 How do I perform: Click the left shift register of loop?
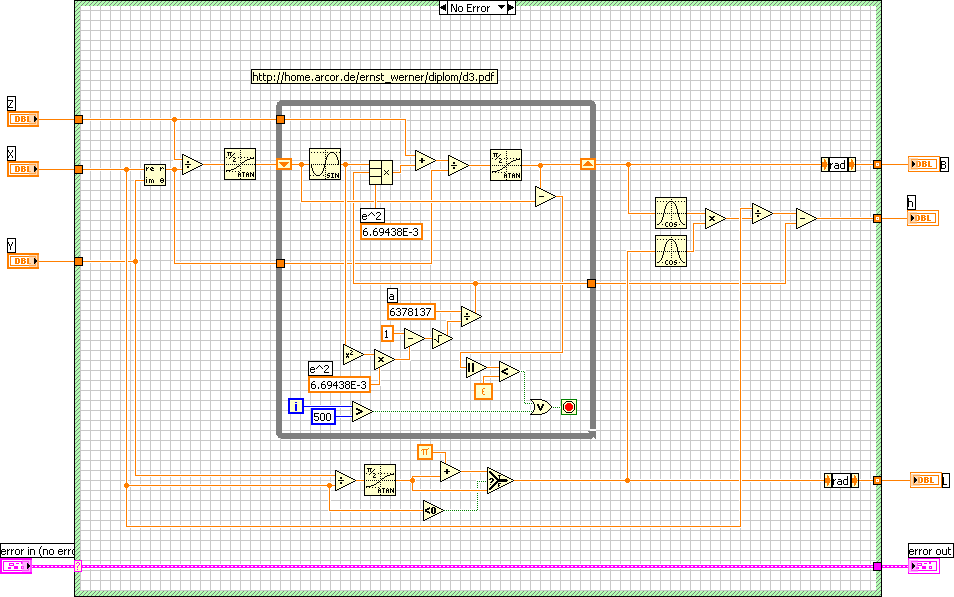pyautogui.click(x=283, y=164)
